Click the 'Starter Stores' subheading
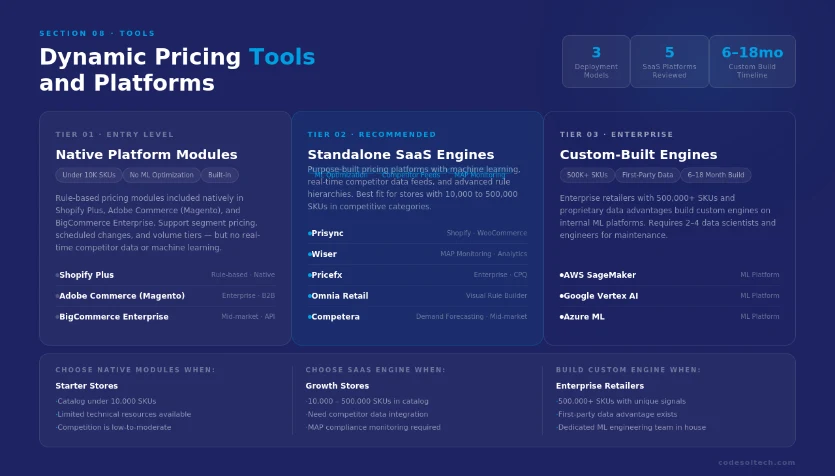The image size is (835, 476). [87, 385]
